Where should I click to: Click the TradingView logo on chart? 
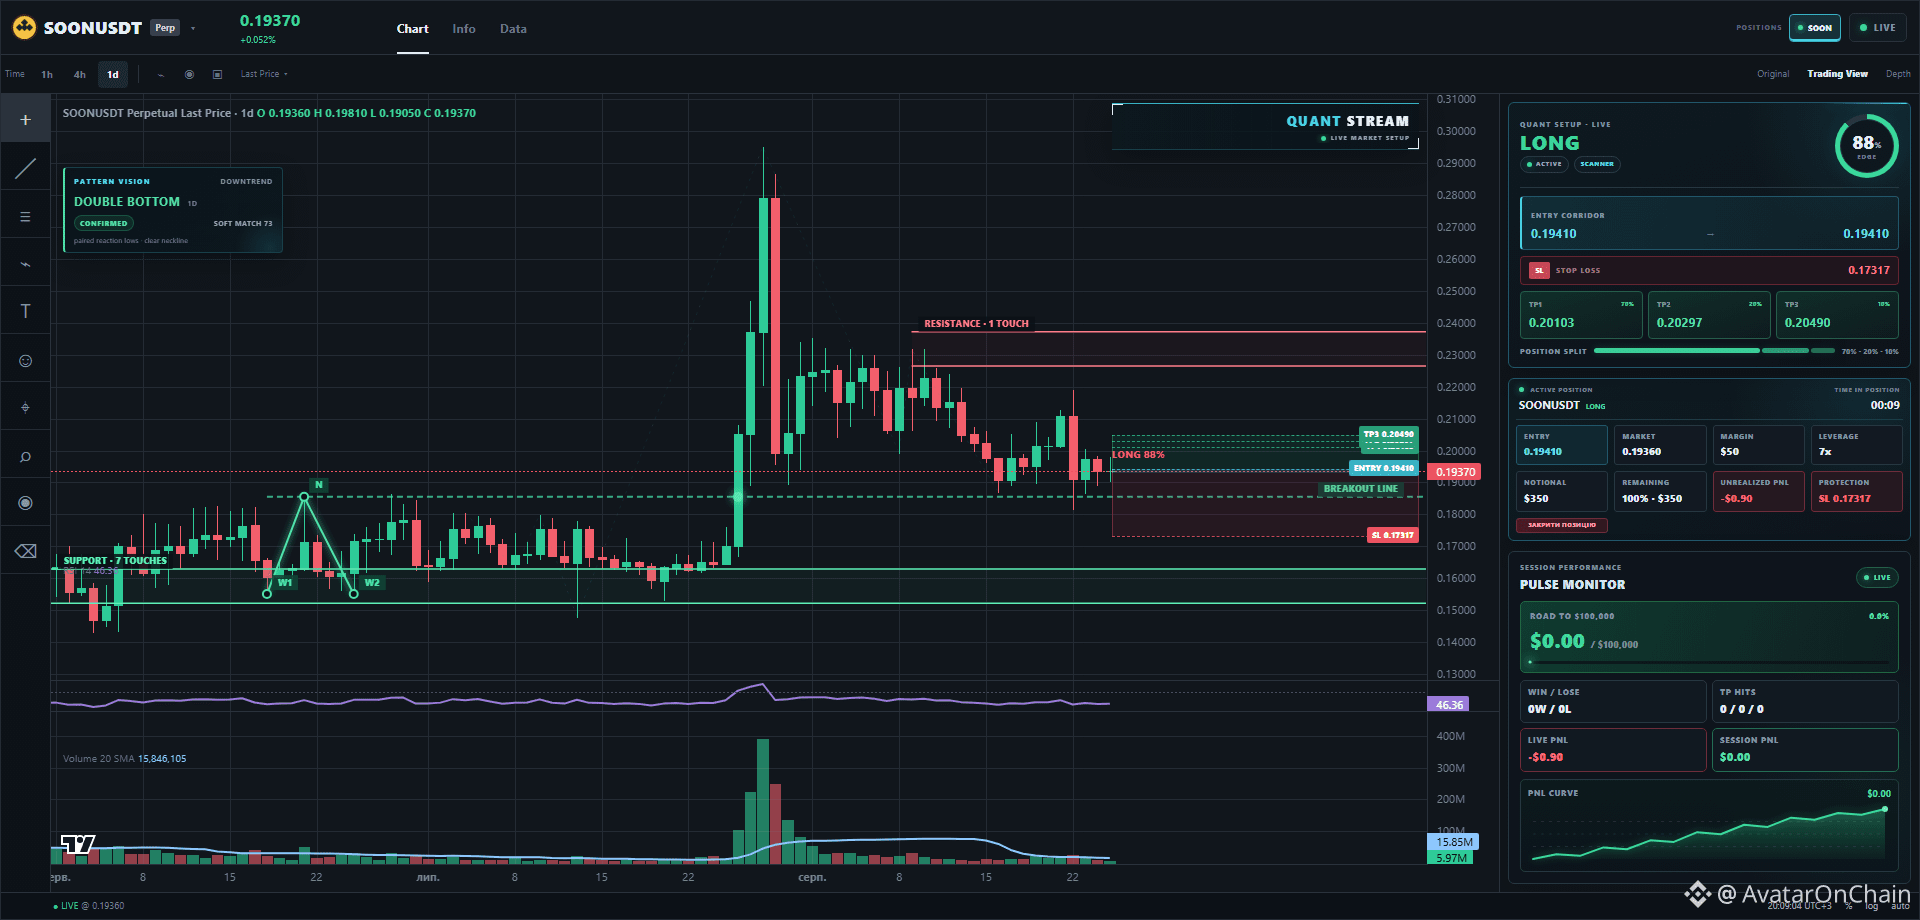click(x=78, y=845)
